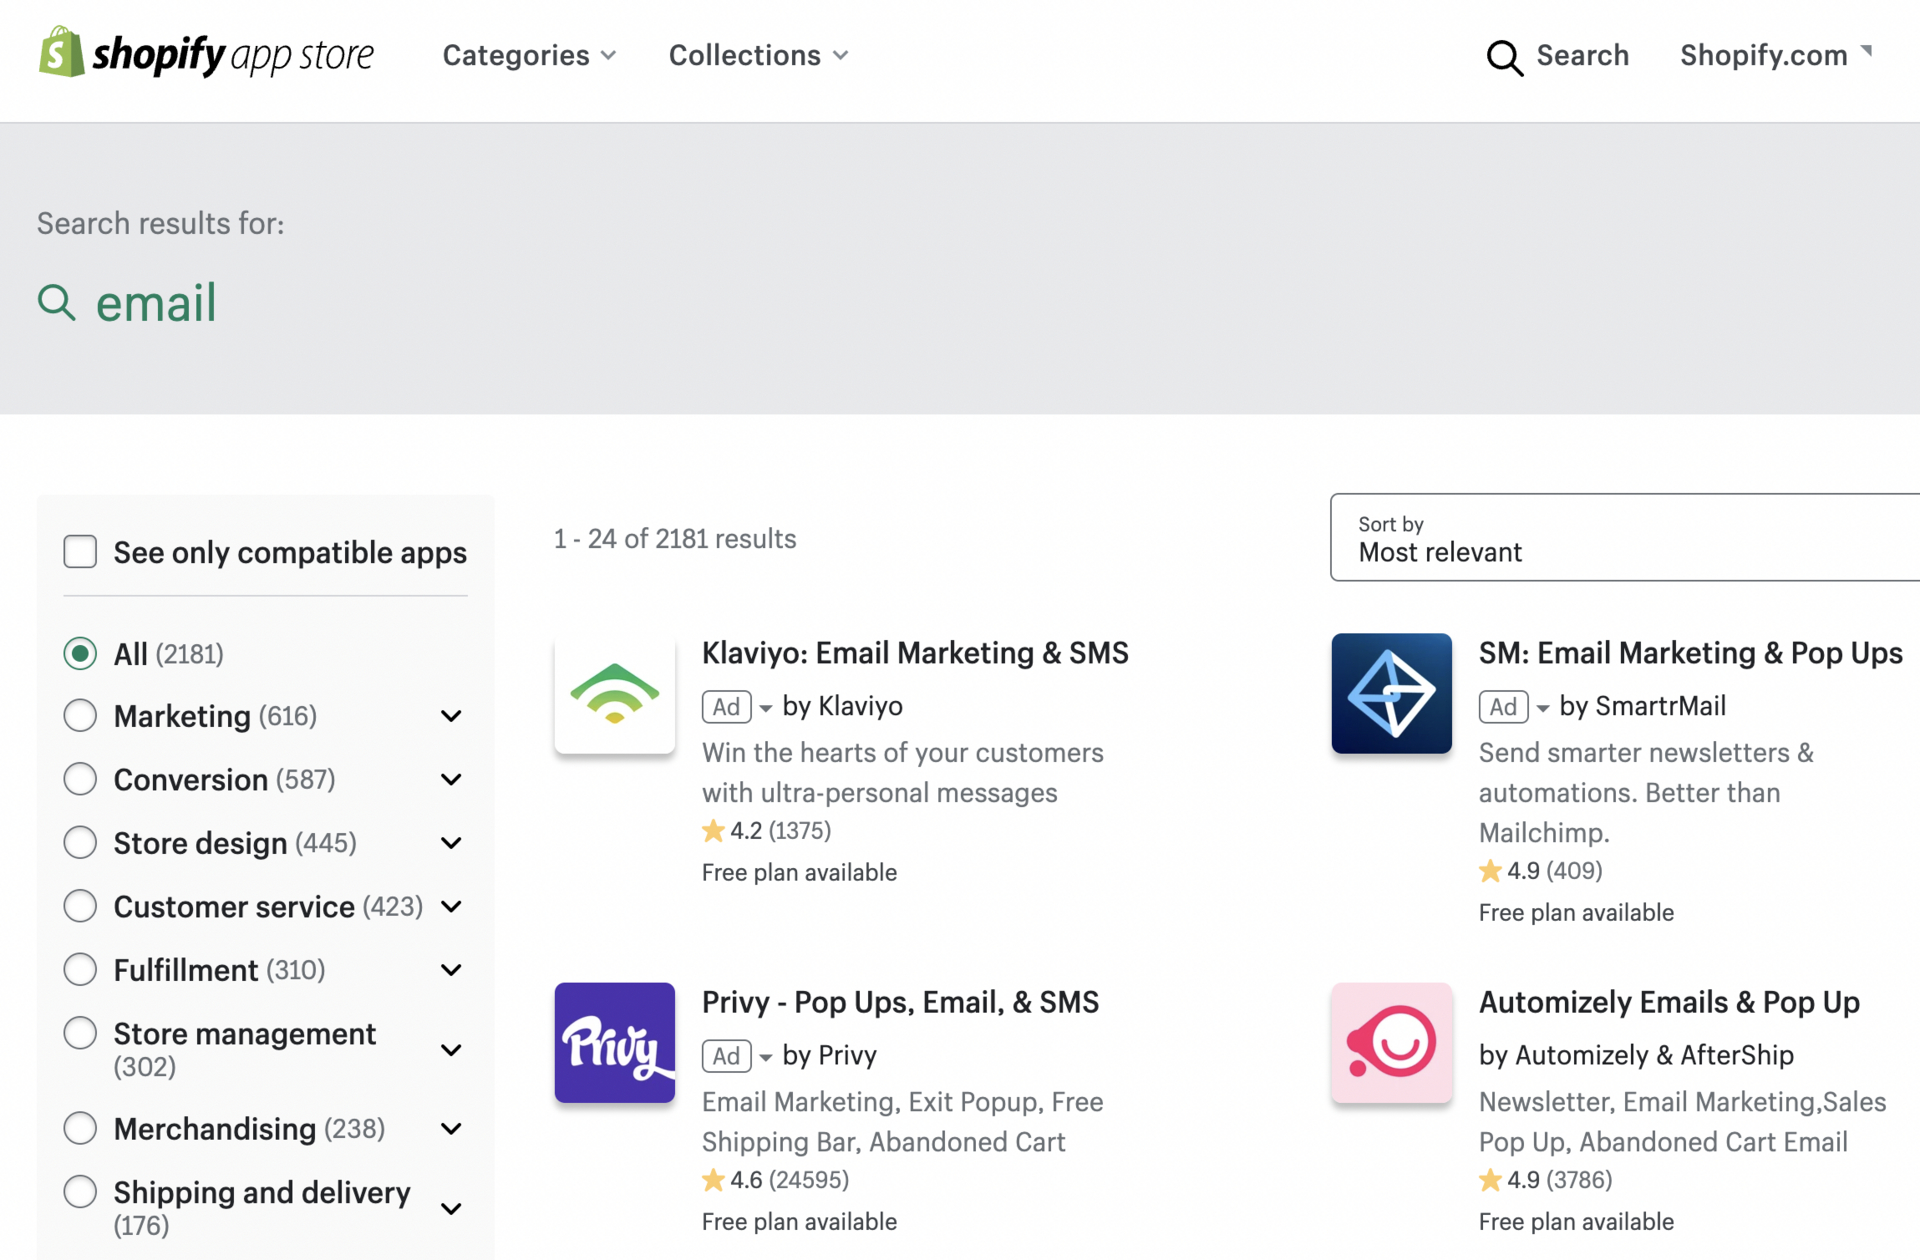Screen dimensions: 1920x1260
Task: Click the green magnifier beside email query
Action: tap(57, 301)
